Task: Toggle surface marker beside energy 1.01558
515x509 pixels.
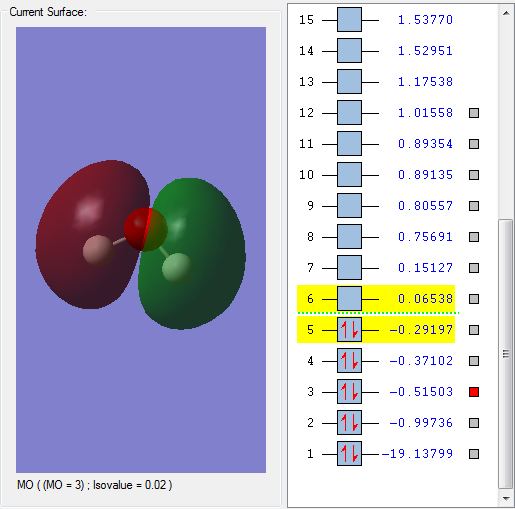Action: [474, 113]
